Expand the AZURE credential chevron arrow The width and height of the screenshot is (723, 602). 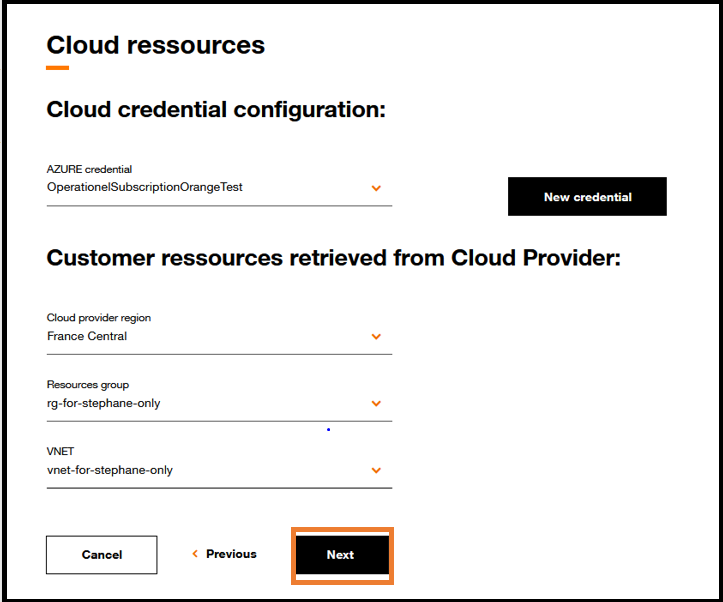tap(376, 188)
